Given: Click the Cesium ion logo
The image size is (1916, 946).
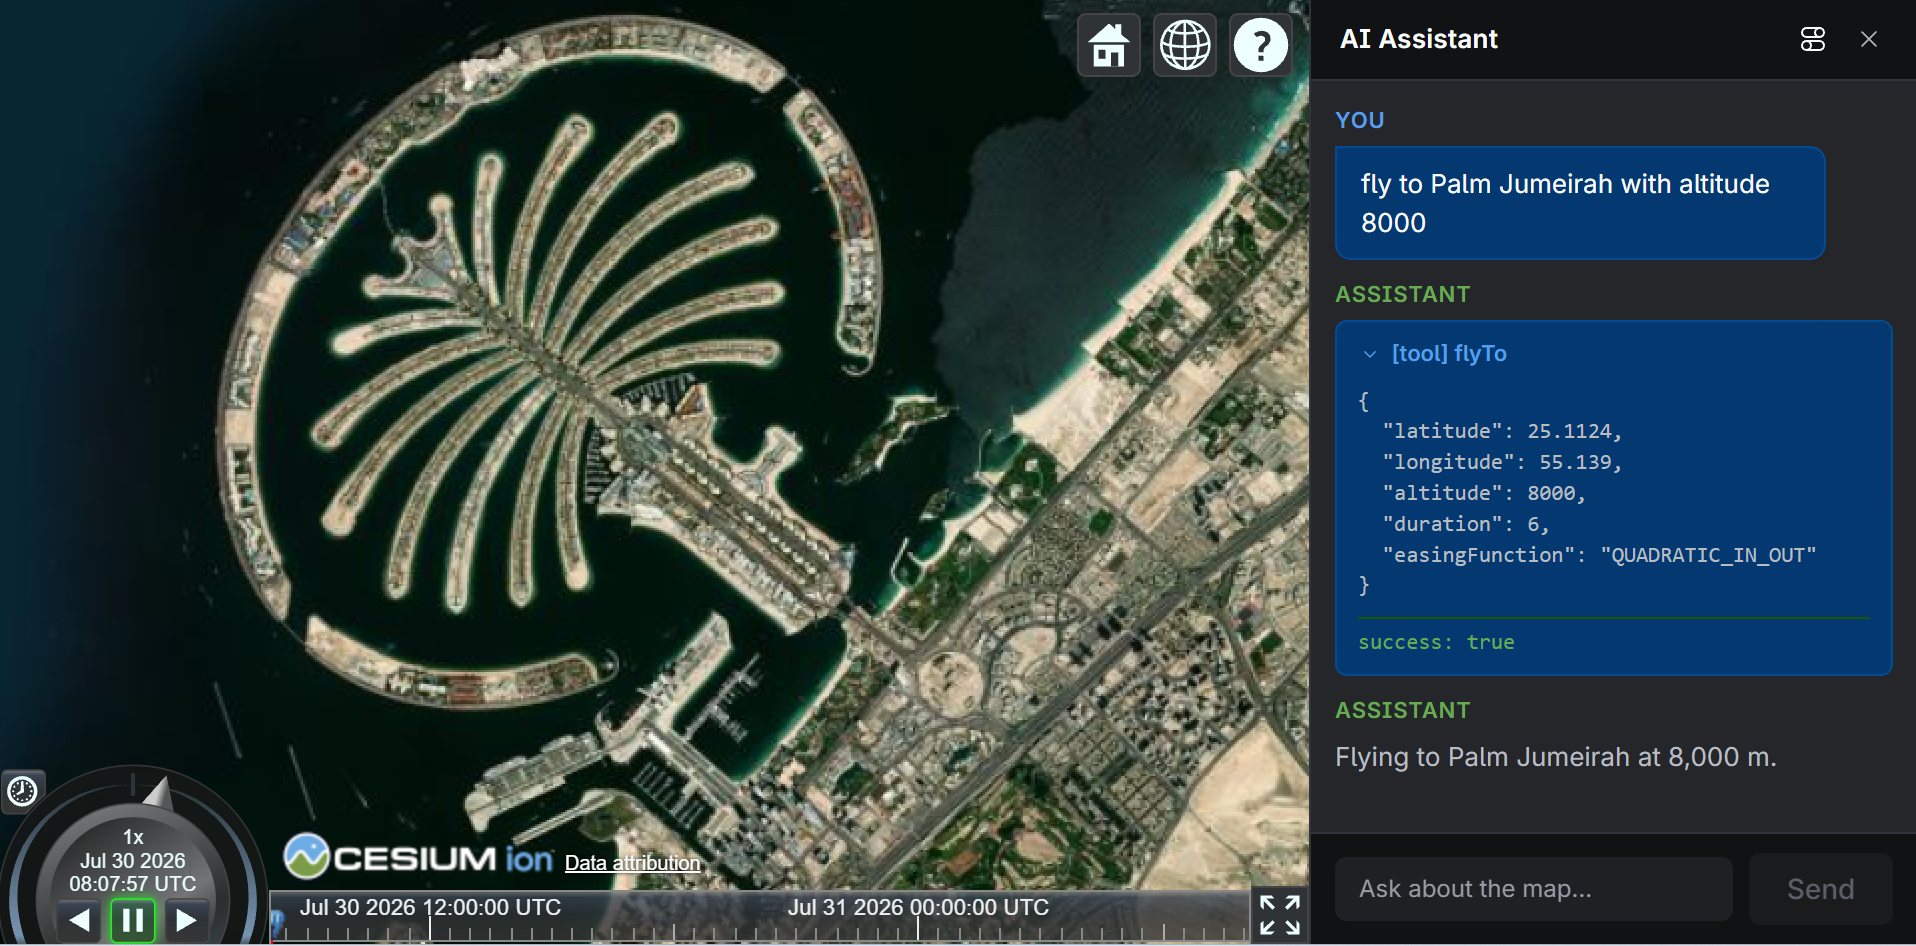Looking at the screenshot, I should click(x=418, y=857).
